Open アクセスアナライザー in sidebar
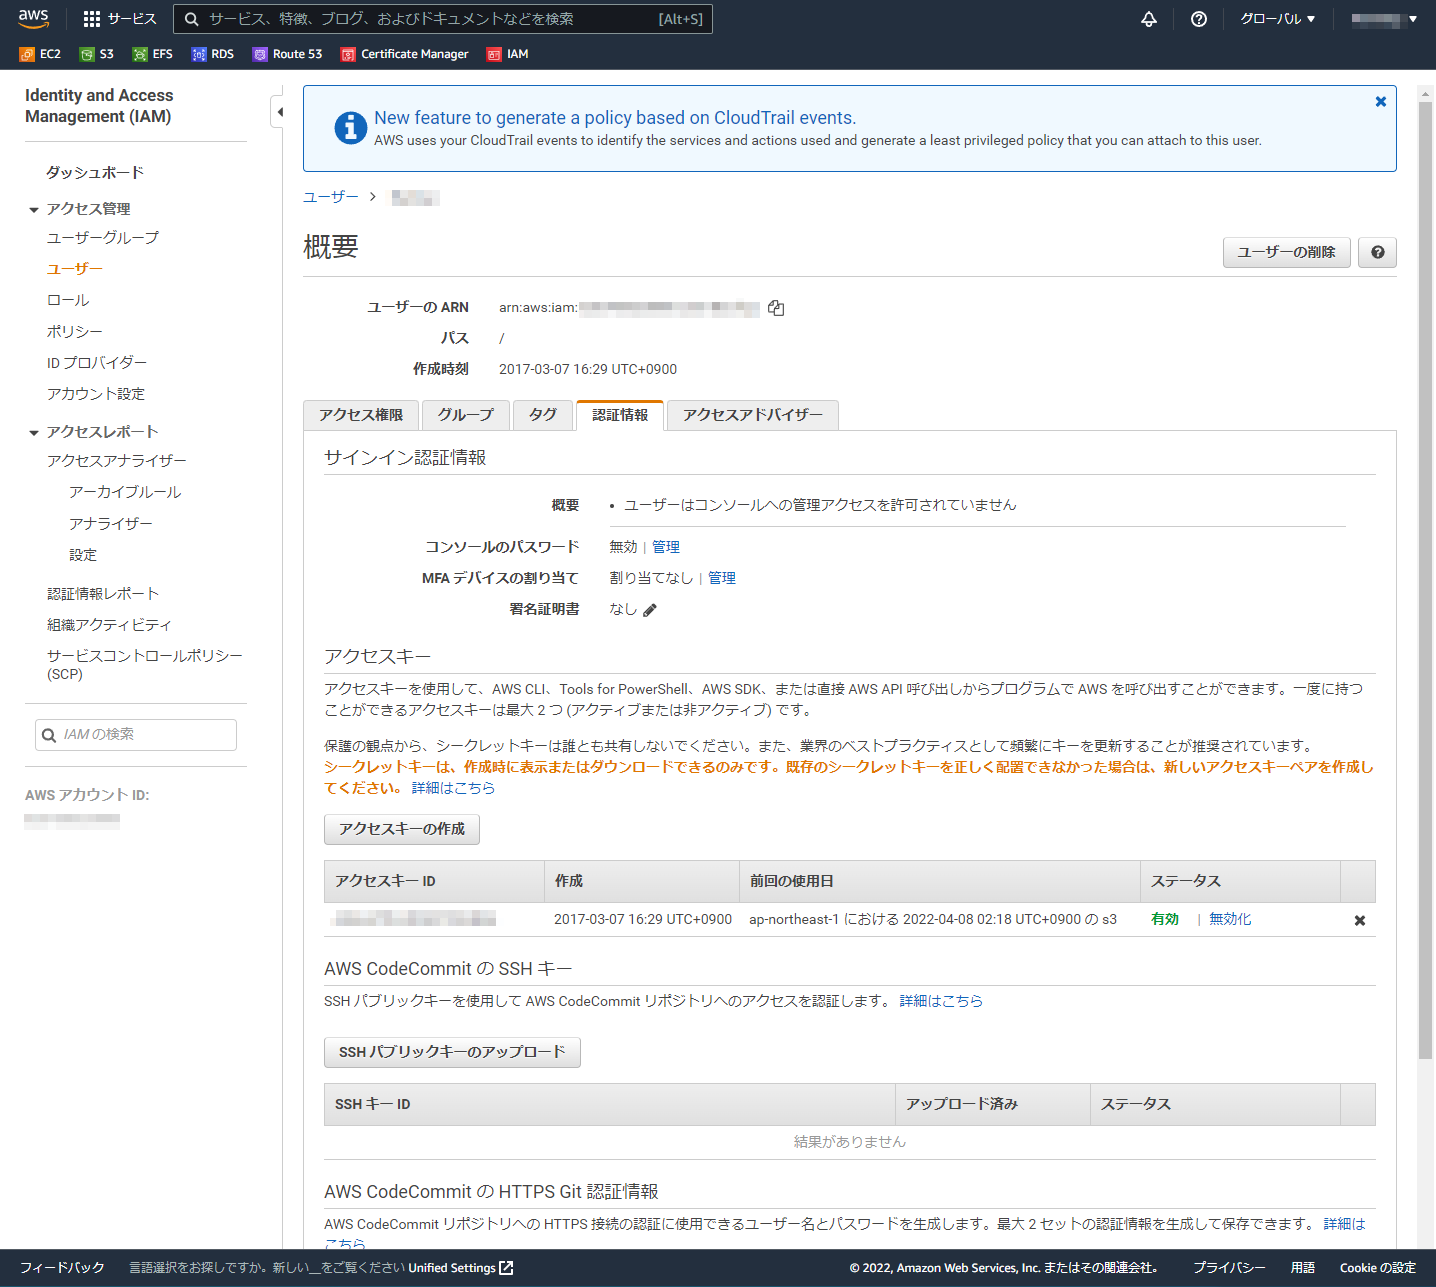 pyautogui.click(x=117, y=460)
